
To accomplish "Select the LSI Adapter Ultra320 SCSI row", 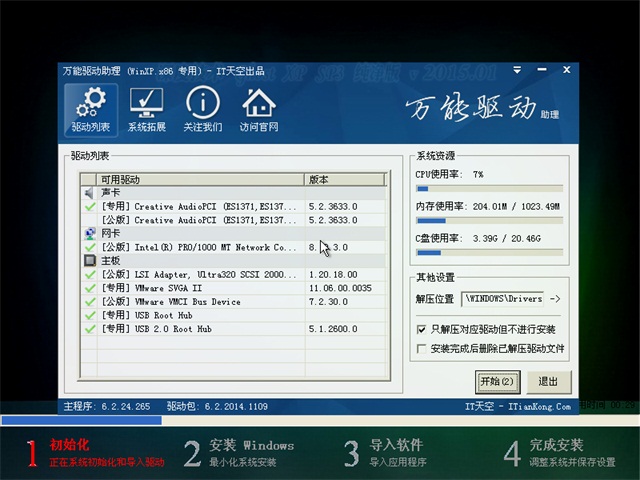I will 200,274.
